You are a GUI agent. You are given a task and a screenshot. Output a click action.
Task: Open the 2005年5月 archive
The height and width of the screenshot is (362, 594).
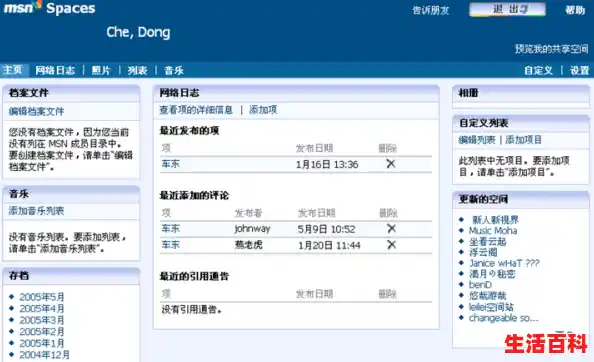pos(42,297)
